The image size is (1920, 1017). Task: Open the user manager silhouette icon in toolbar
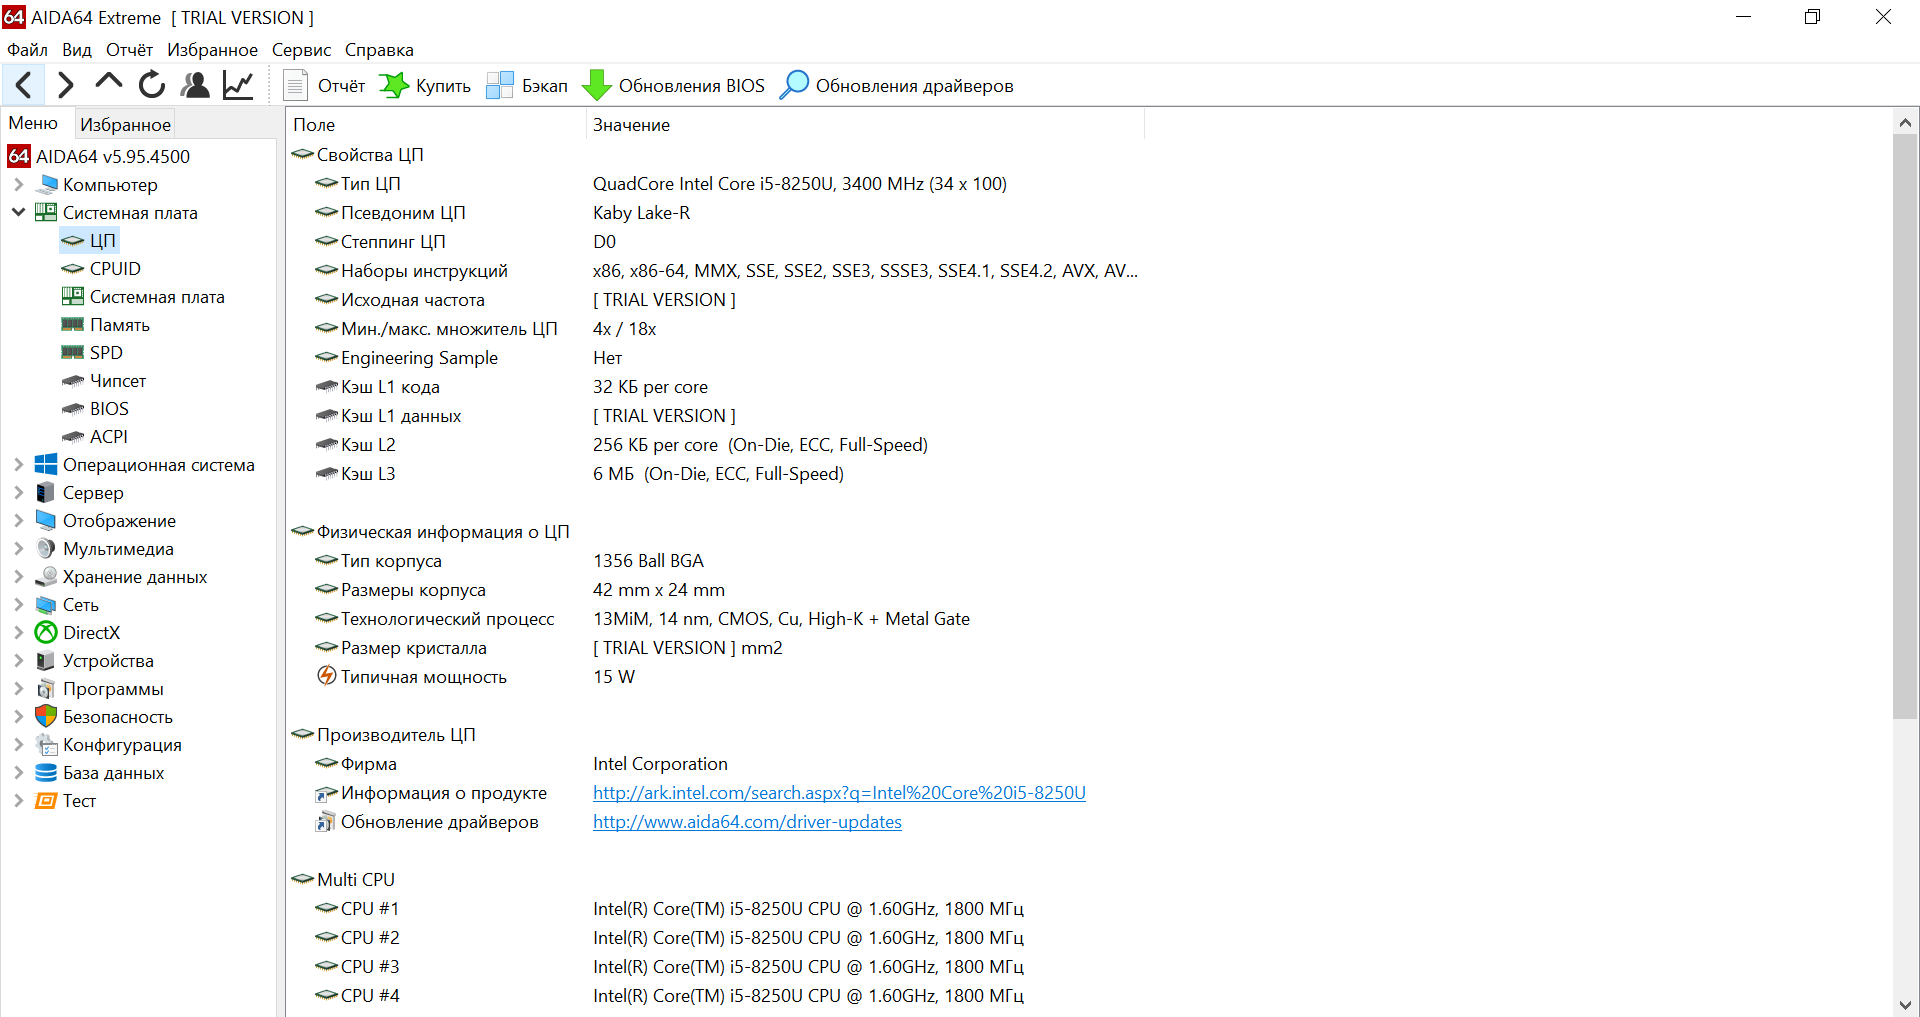point(195,85)
